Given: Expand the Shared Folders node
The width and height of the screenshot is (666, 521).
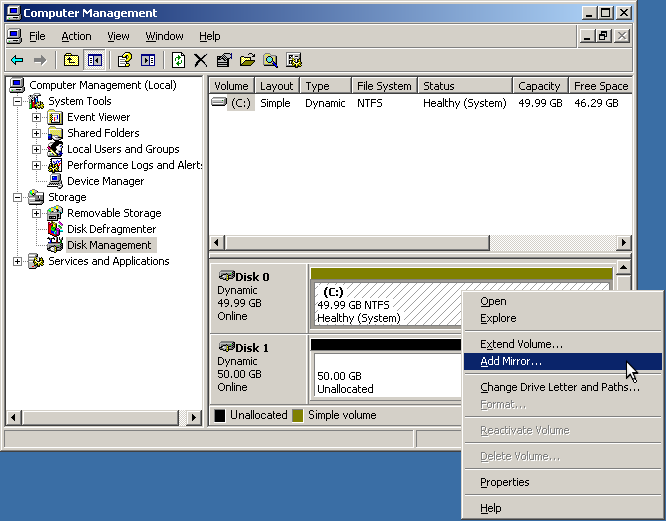Looking at the screenshot, I should tap(37, 133).
